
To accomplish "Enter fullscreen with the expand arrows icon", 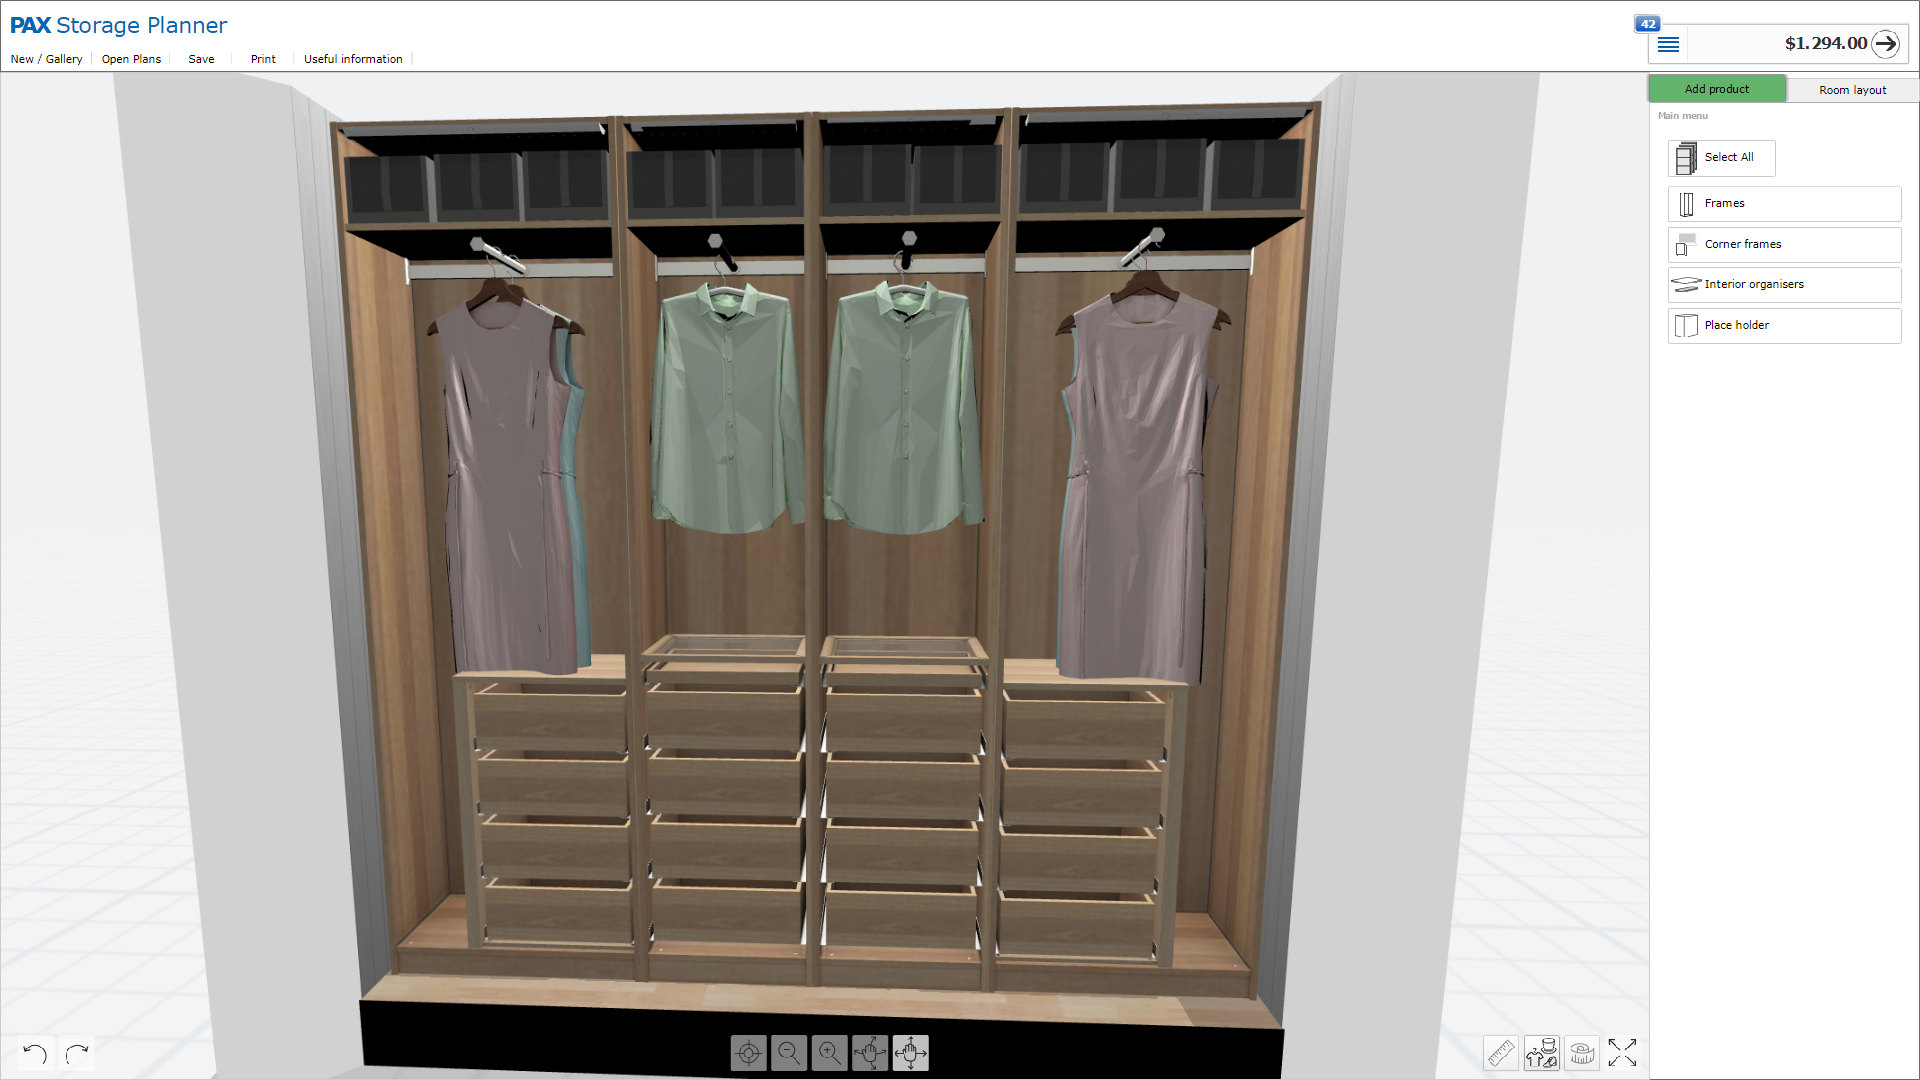I will click(x=1622, y=1053).
